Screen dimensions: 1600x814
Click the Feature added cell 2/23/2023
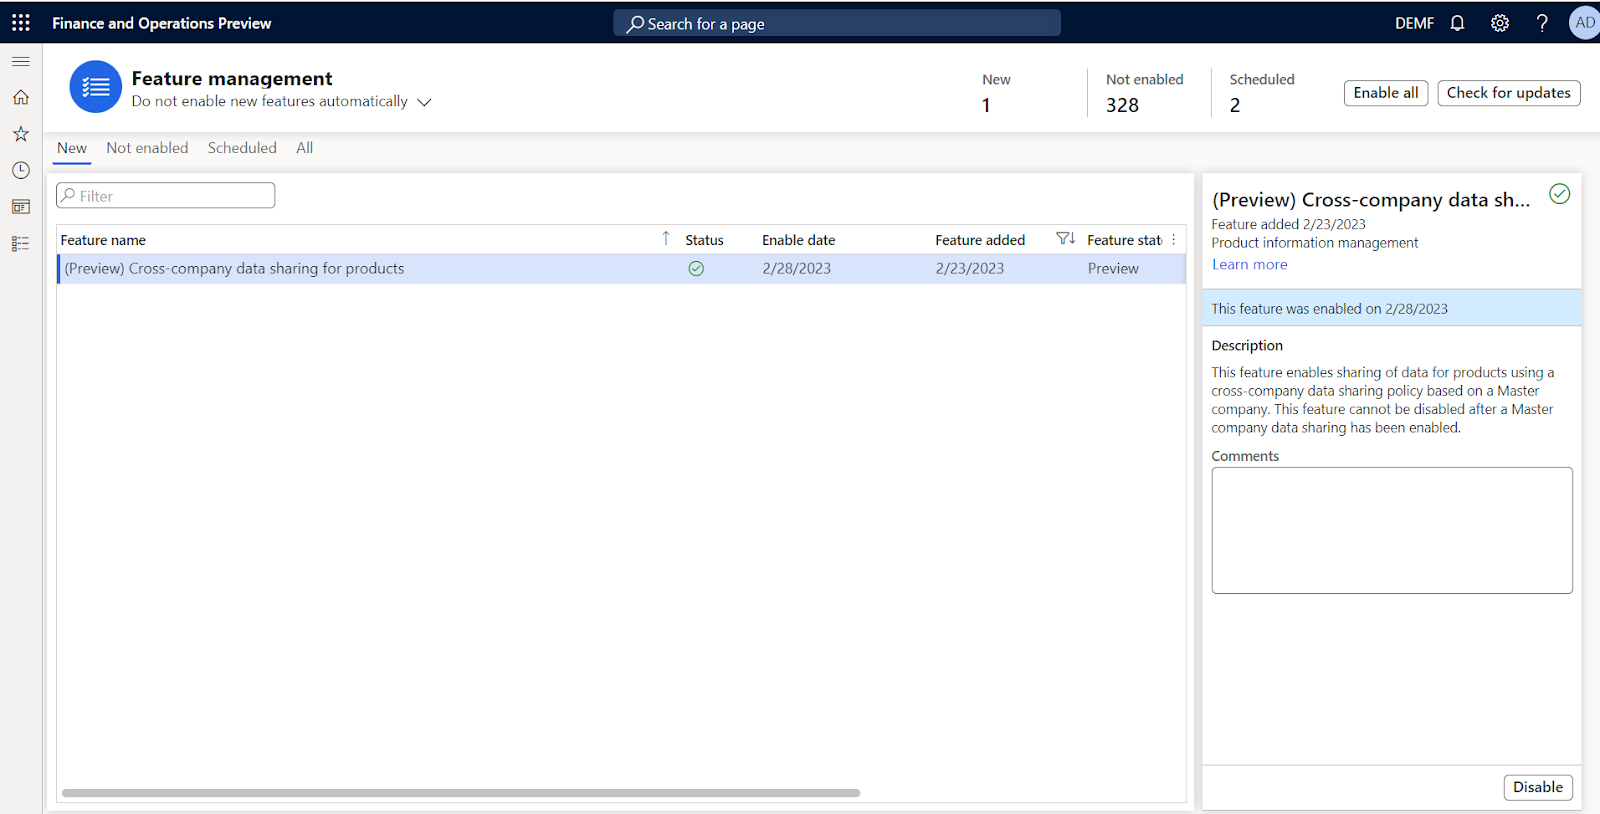click(x=970, y=269)
